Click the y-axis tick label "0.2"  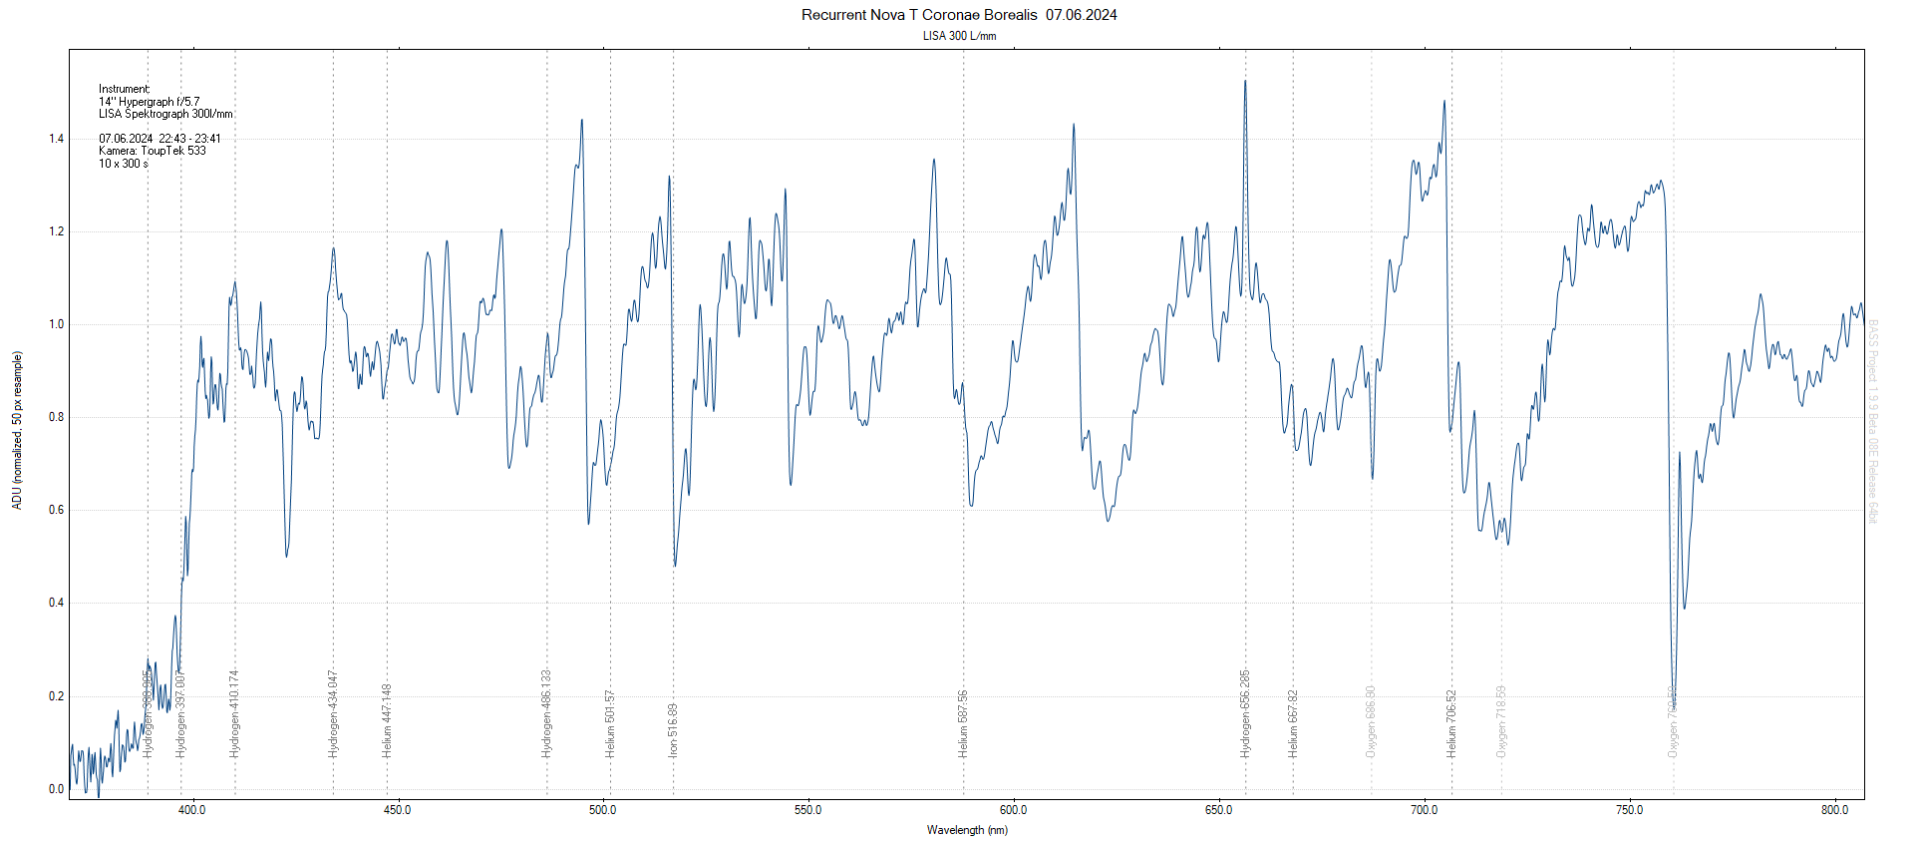tap(56, 696)
